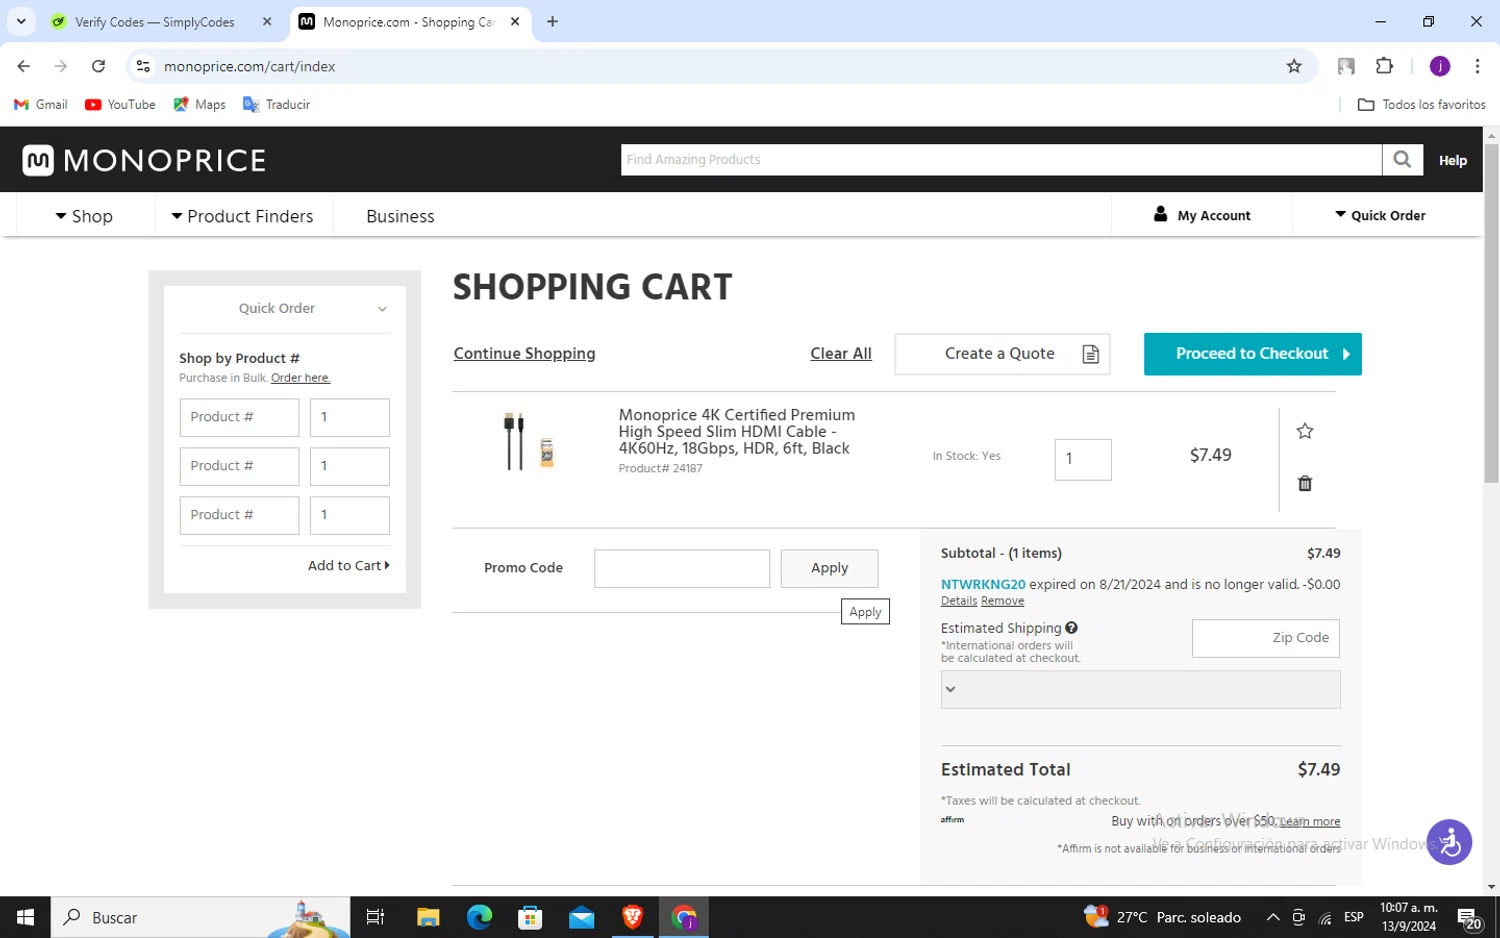Open the Maps bookmark
This screenshot has width=1500, height=938.
point(199,104)
